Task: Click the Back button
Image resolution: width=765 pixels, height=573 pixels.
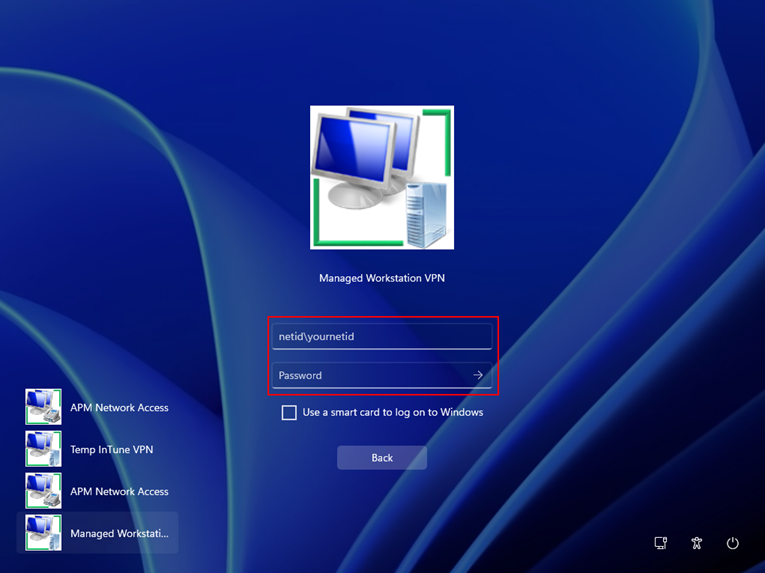Action: click(382, 458)
